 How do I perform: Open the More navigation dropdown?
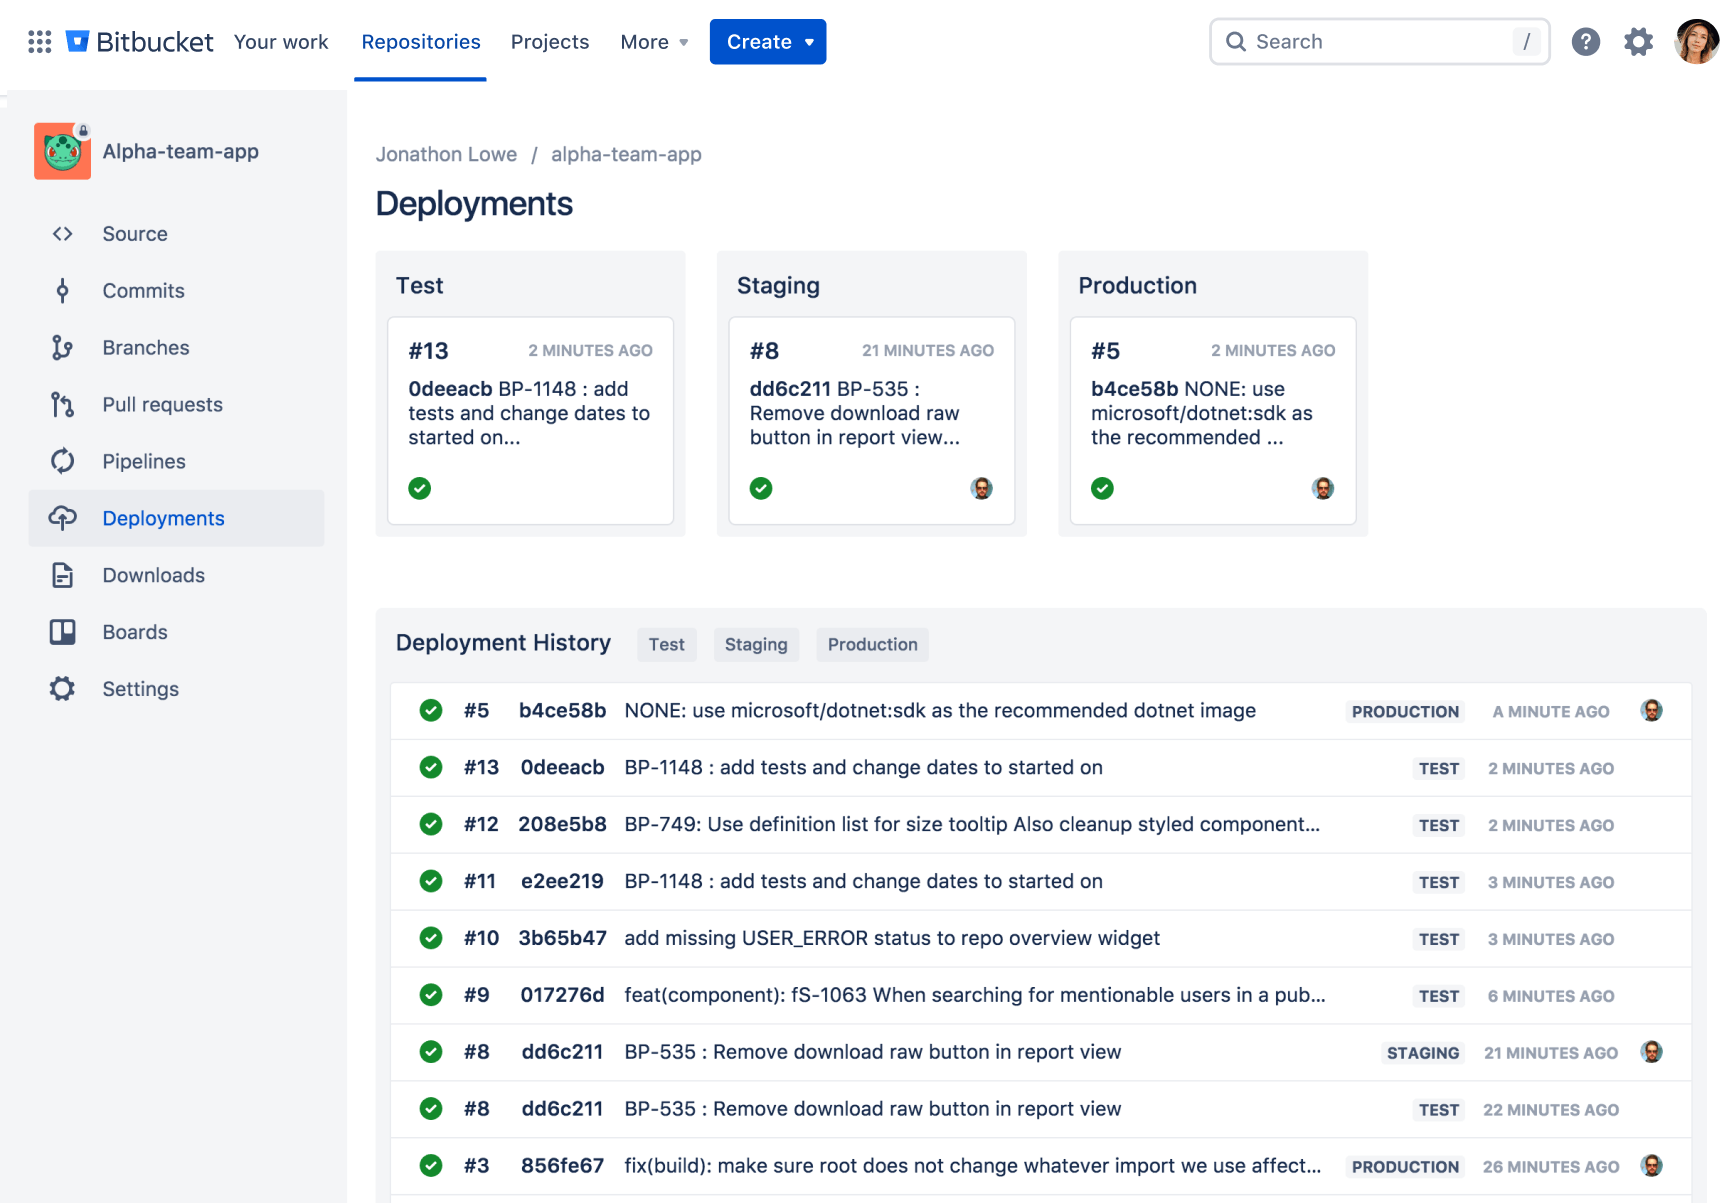point(652,41)
